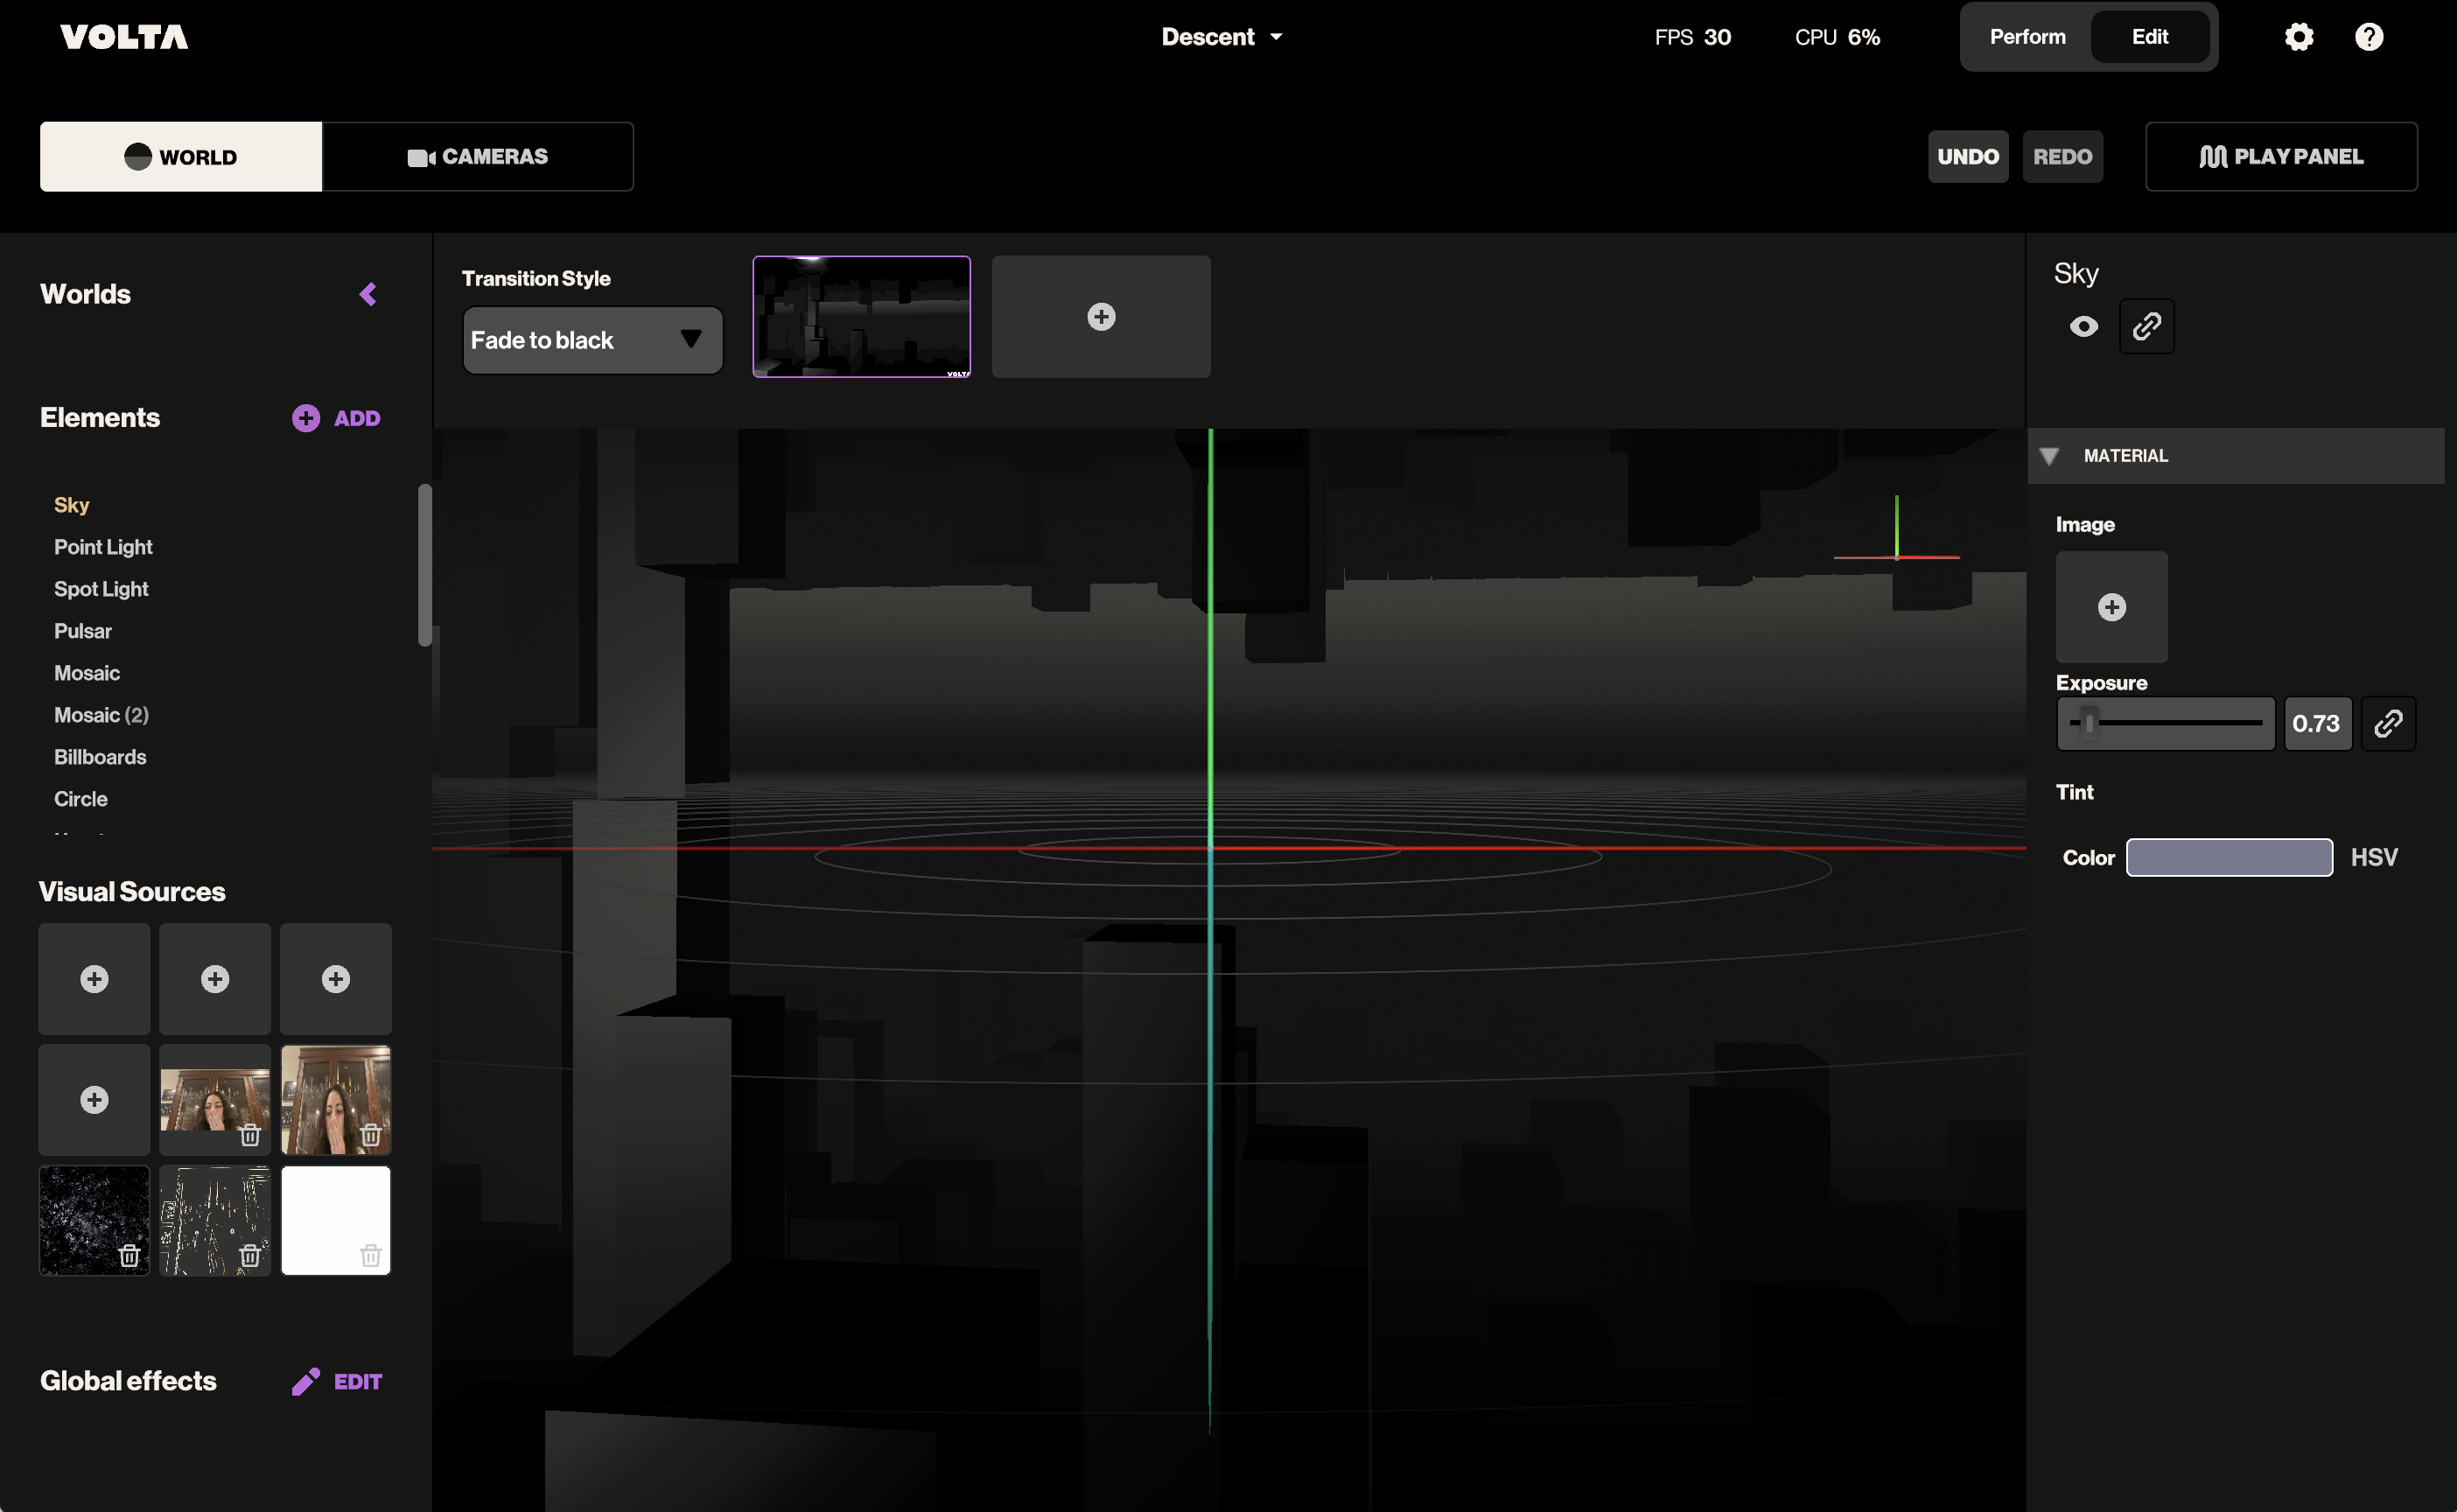This screenshot has height=1512, width=2457.
Task: Switch to the CAMERAS tab
Action: [477, 157]
